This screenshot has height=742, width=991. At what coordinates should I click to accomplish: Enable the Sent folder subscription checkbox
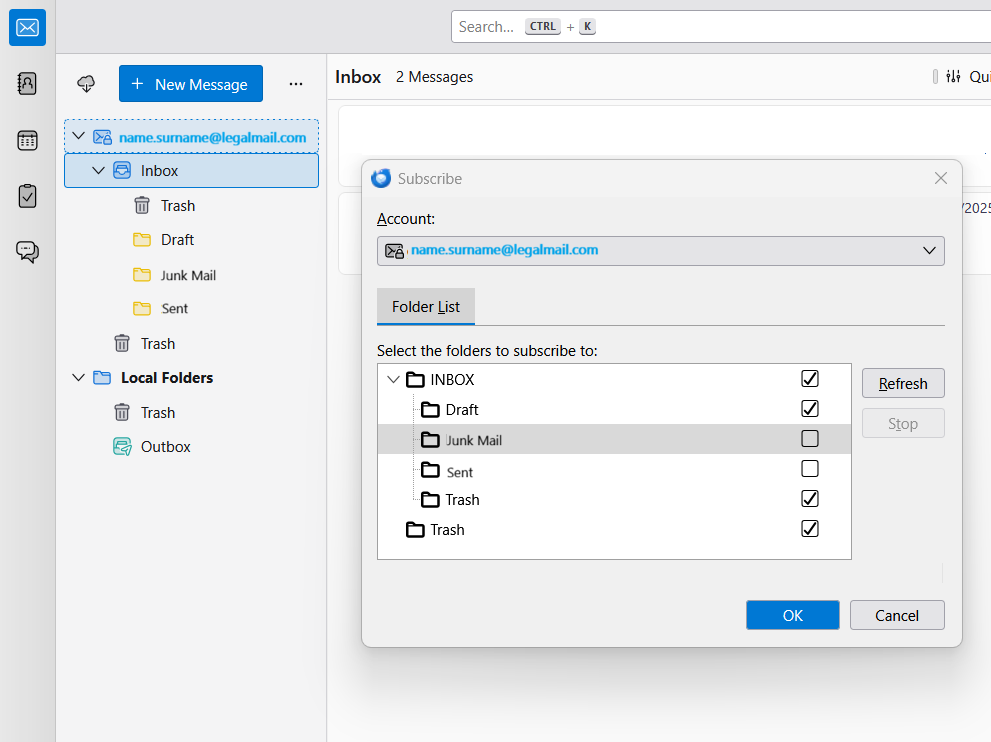810,469
